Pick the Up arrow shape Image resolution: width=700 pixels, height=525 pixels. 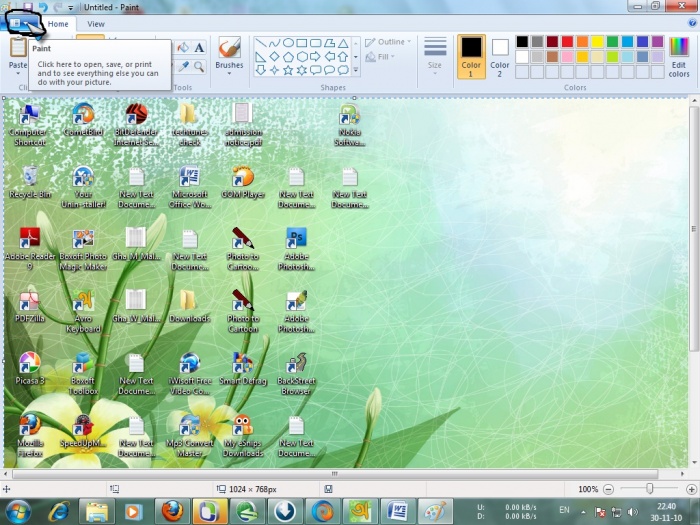pyautogui.click(x=343, y=57)
